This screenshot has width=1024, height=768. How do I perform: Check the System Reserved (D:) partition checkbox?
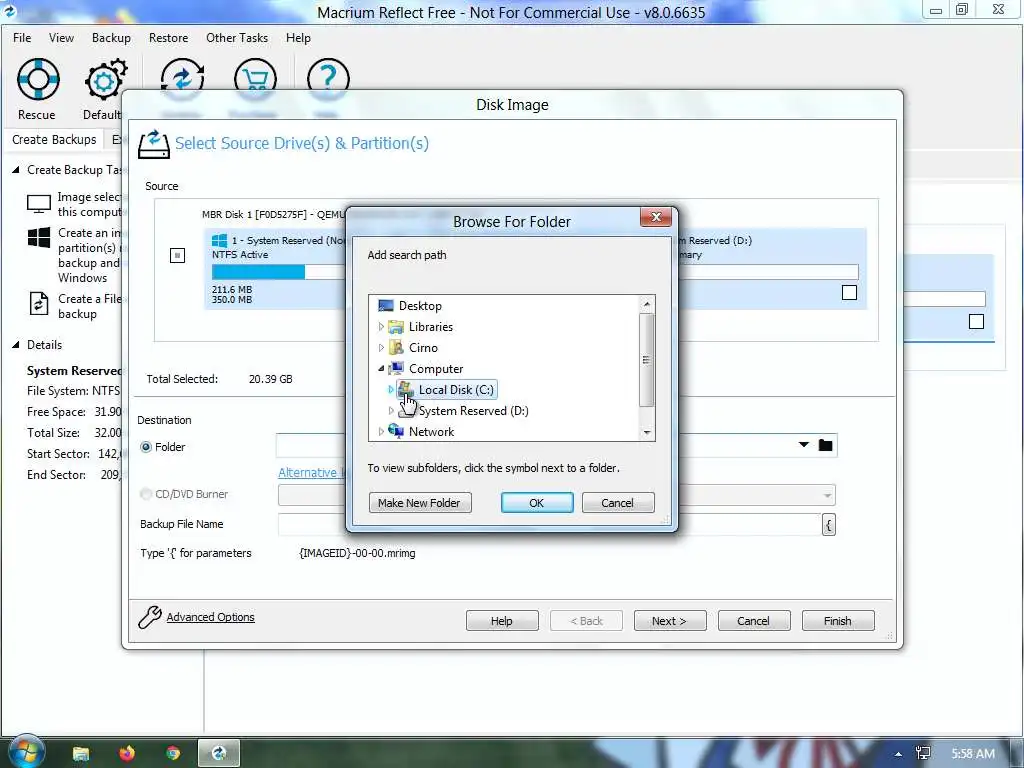(x=849, y=293)
